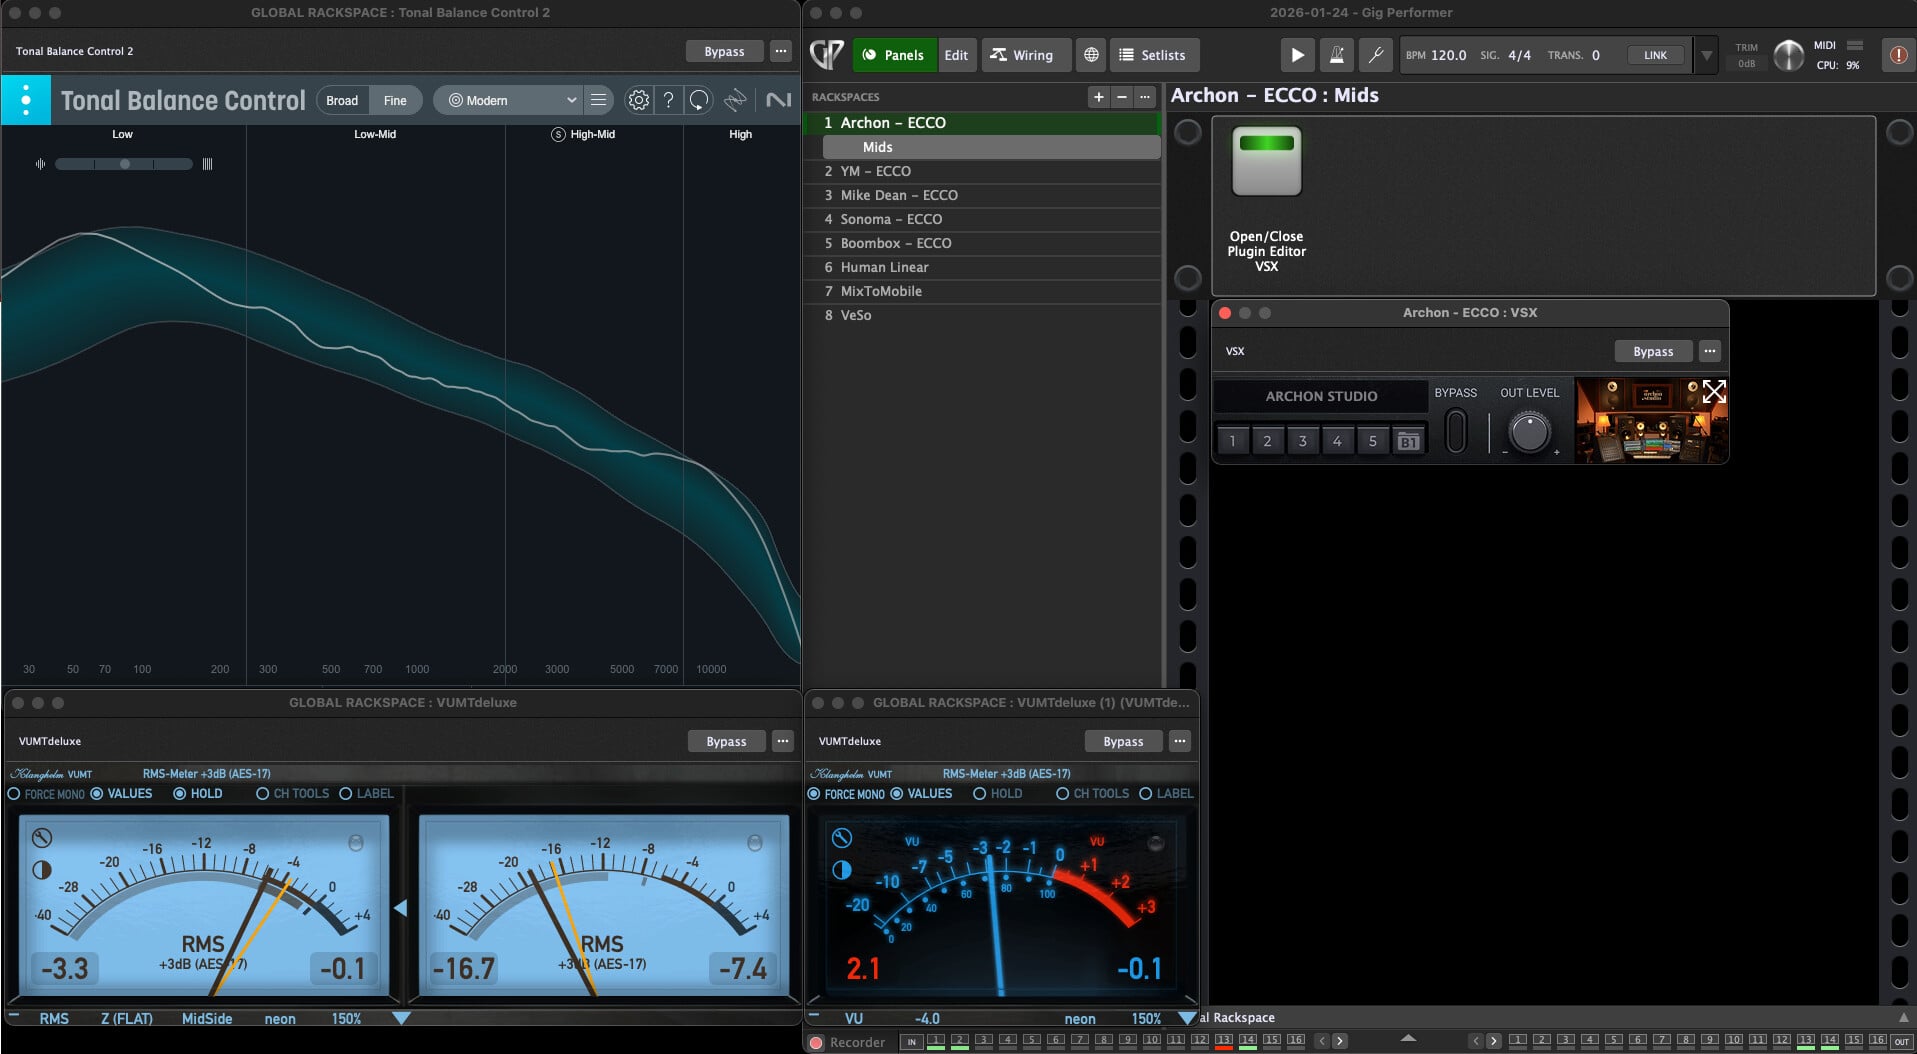Open the tuner fork icon
Viewport: 1917px width, 1054px height.
pos(1376,55)
